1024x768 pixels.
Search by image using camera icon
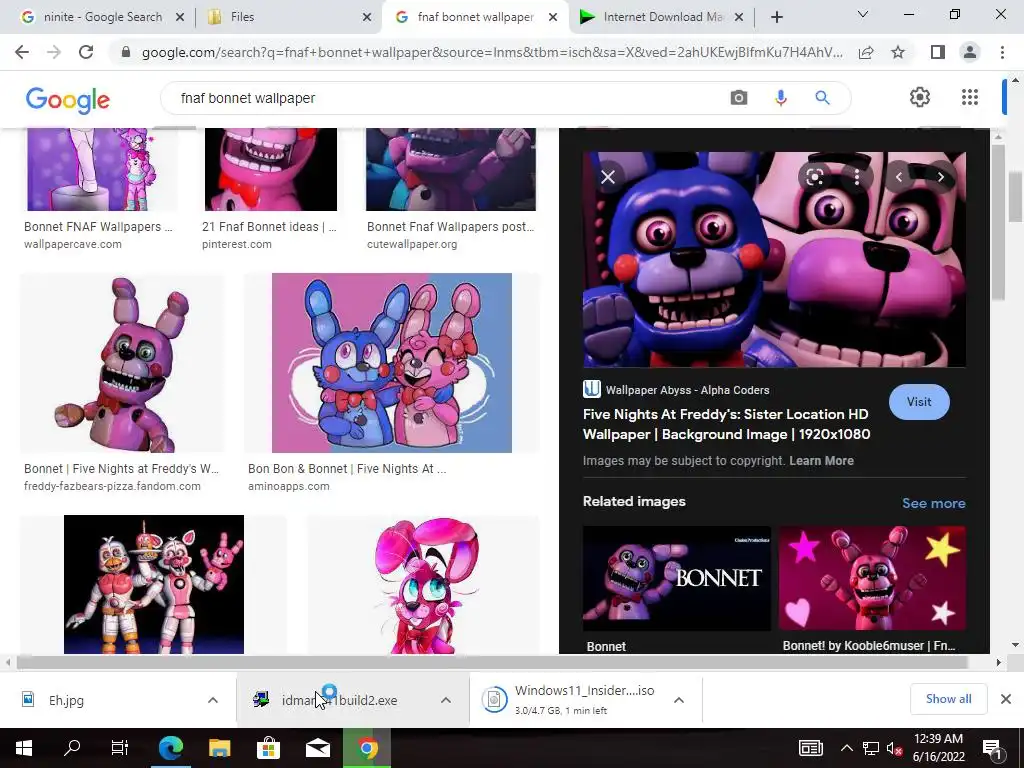[x=739, y=98]
